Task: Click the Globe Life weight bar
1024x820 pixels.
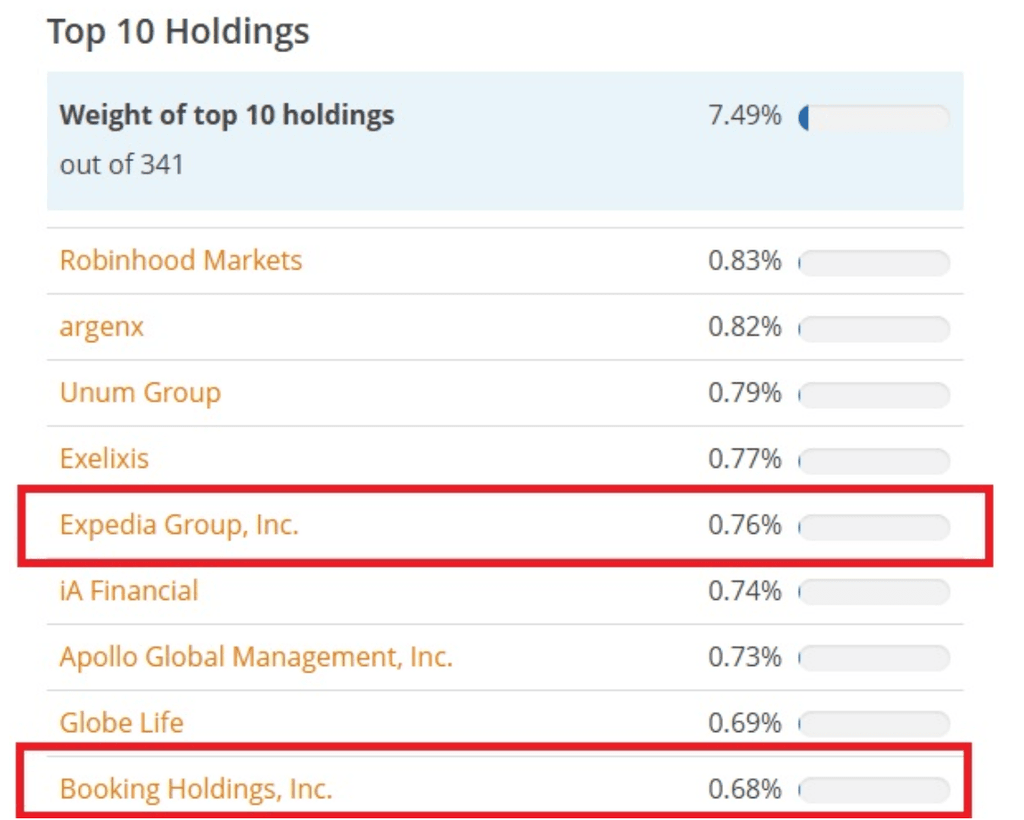Action: click(874, 725)
